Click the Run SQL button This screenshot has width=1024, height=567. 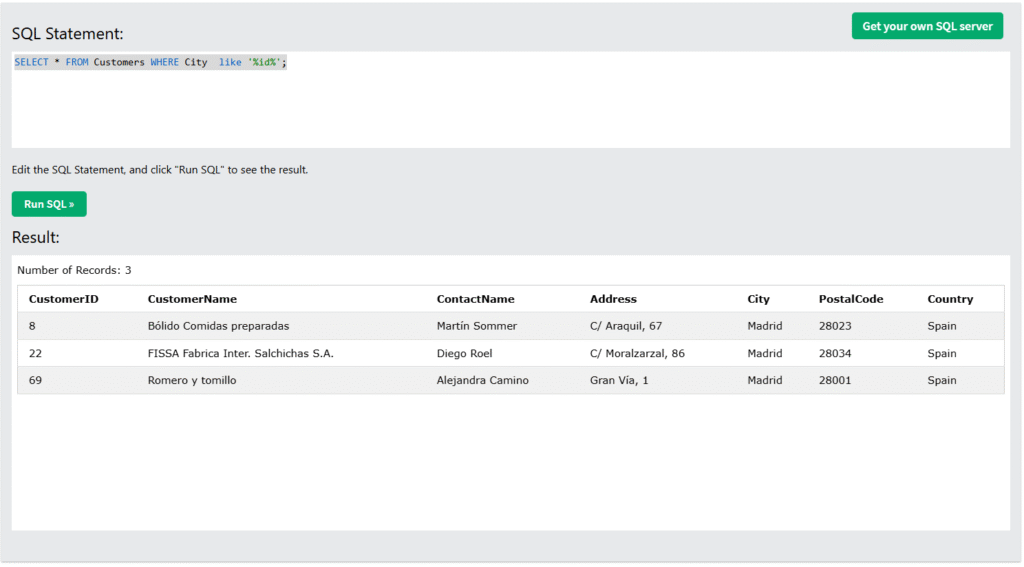[49, 204]
